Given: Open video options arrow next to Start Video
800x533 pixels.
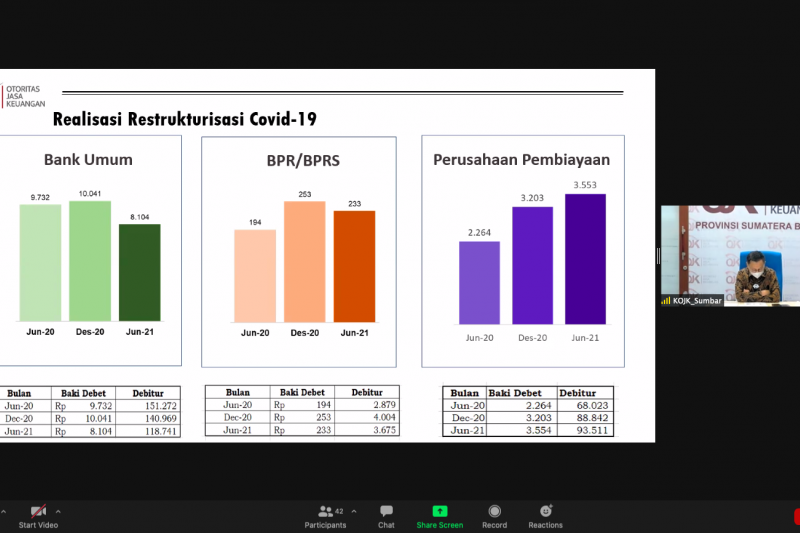Looking at the screenshot, I should [58, 511].
